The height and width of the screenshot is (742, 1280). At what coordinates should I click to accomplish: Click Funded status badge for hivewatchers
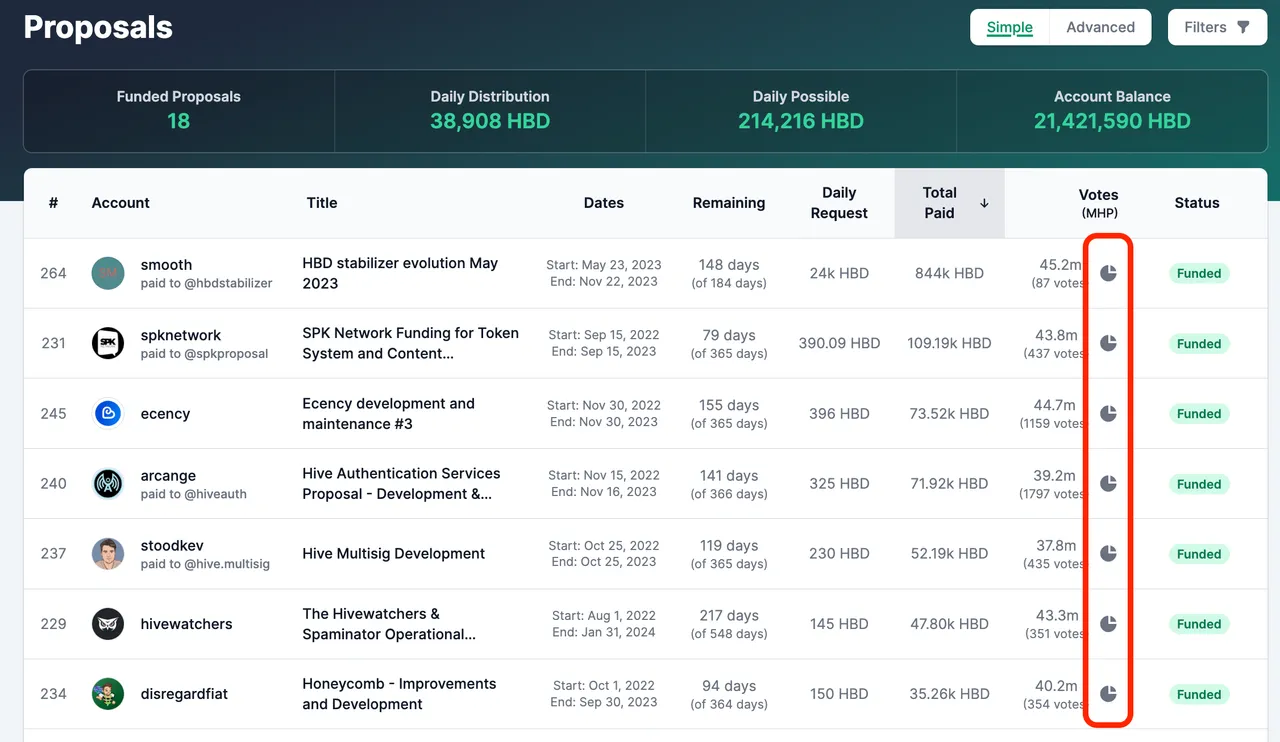[1199, 623]
